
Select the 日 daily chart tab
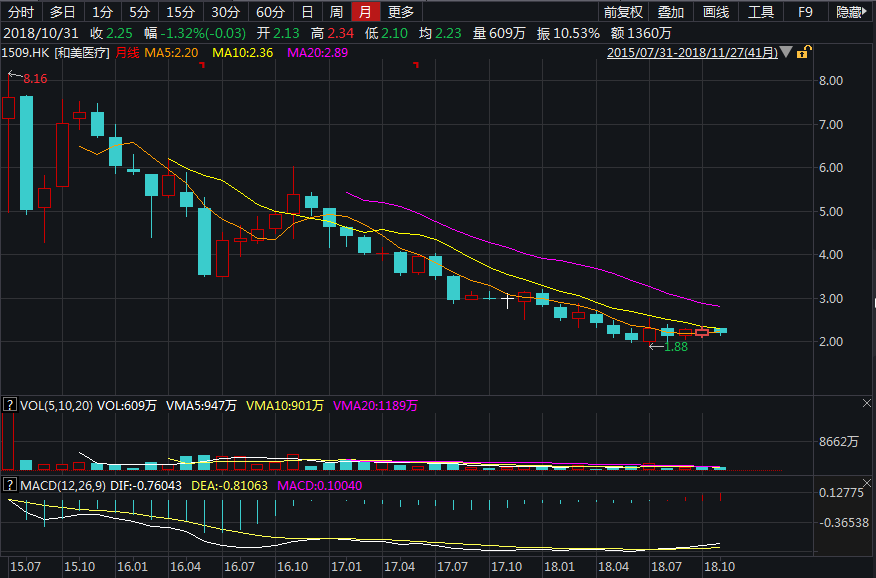(307, 12)
